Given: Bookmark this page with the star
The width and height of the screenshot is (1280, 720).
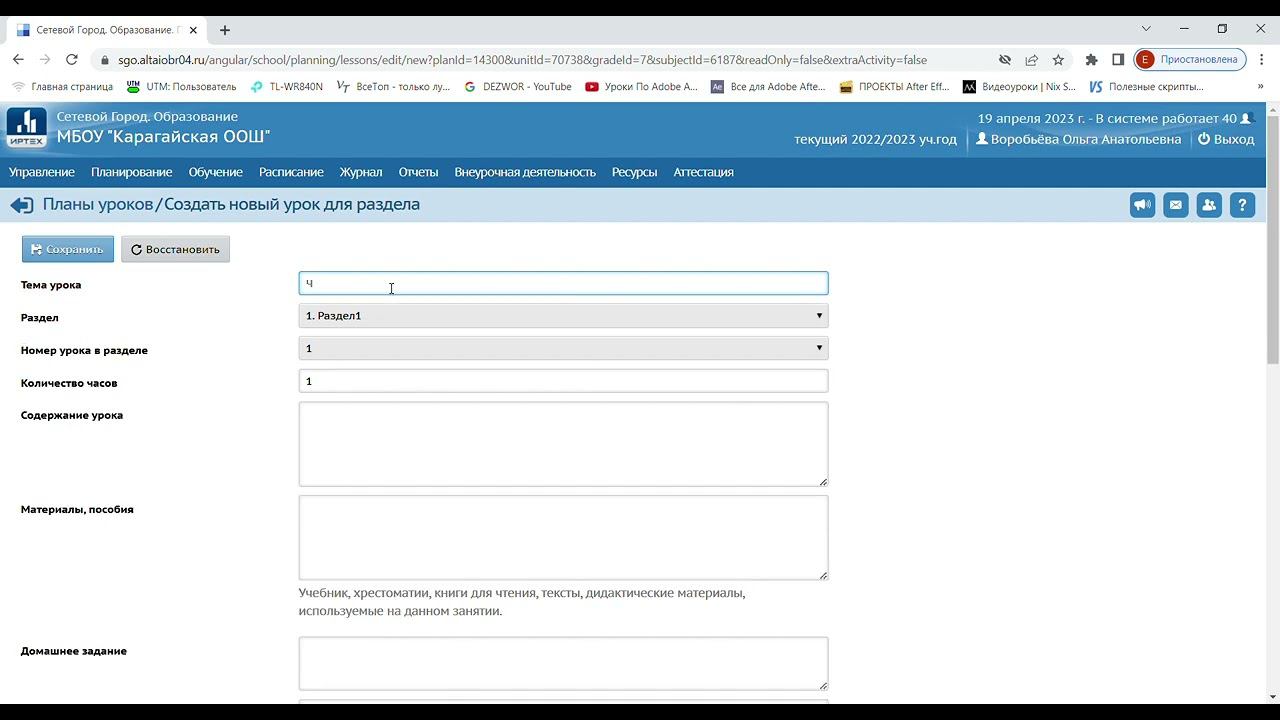Looking at the screenshot, I should (x=1058, y=60).
